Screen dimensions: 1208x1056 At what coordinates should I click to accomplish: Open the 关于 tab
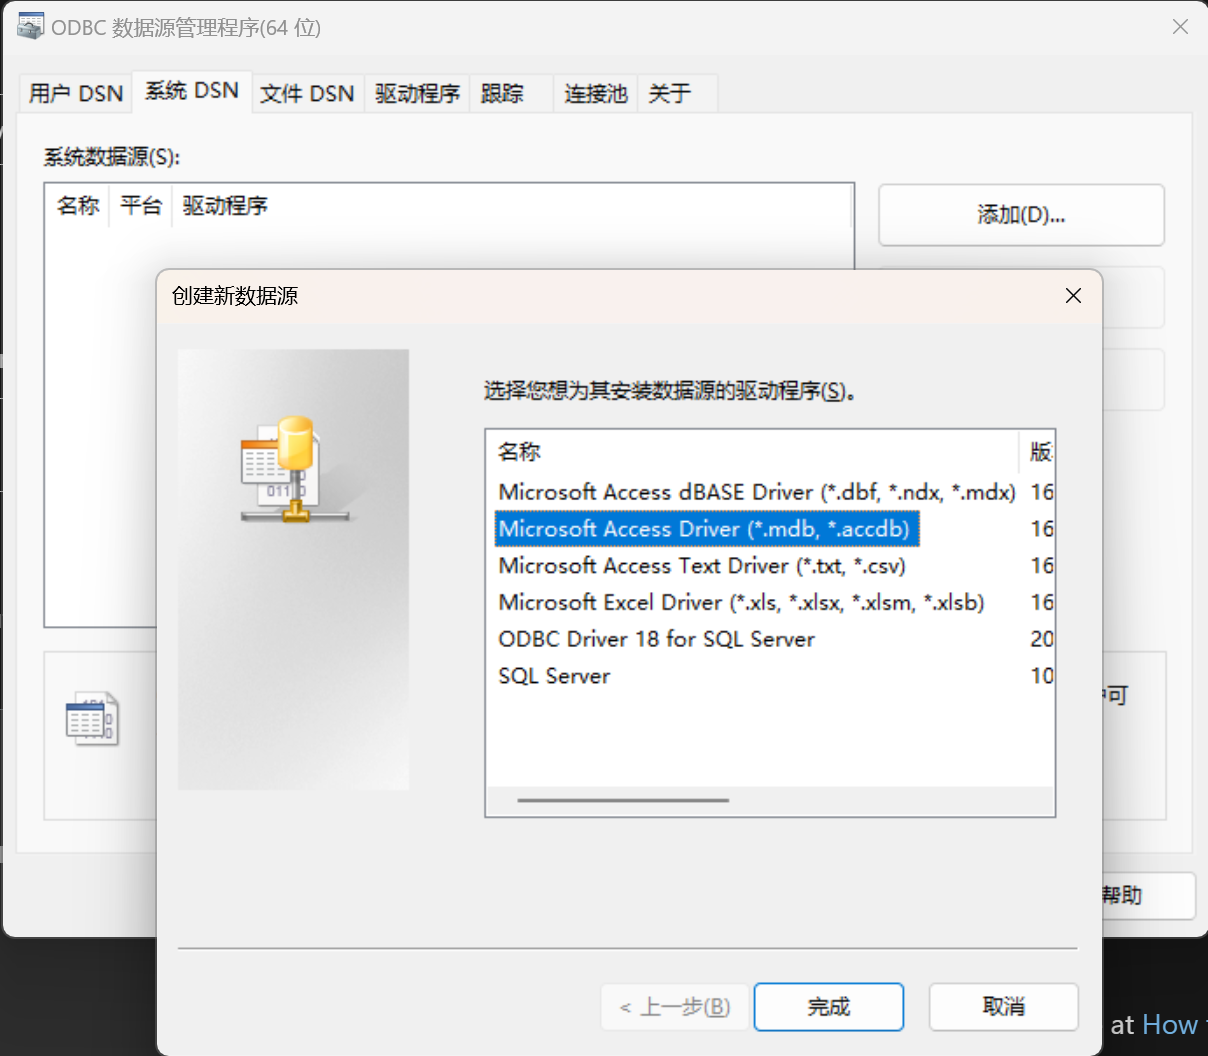coord(670,93)
